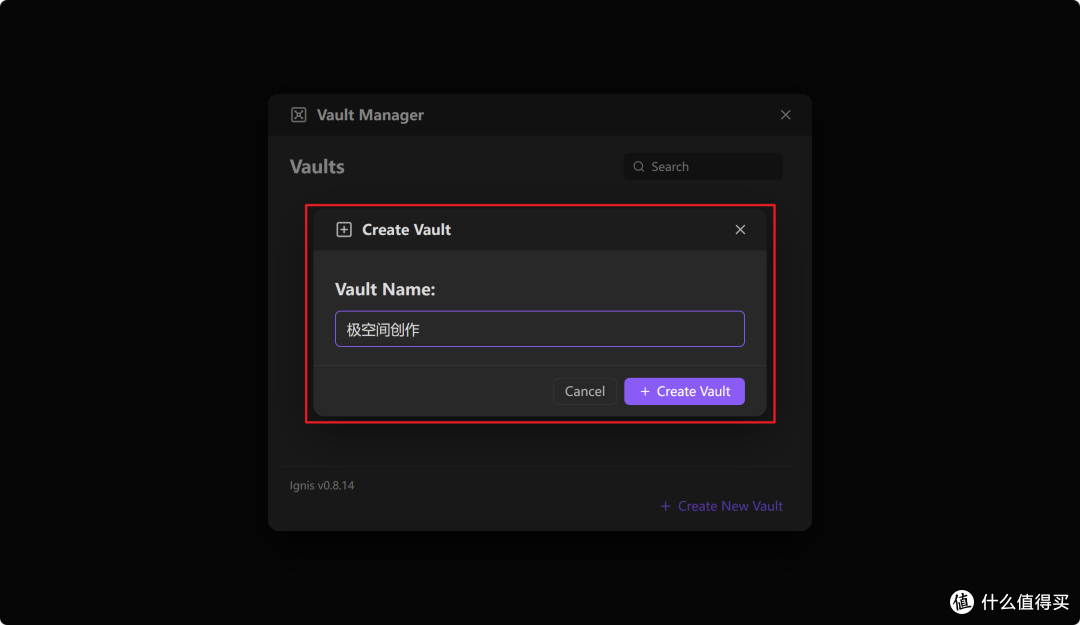Click the 什么值得买 watermark text
Image resolution: width=1080 pixels, height=625 pixels.
pyautogui.click(x=1025, y=602)
